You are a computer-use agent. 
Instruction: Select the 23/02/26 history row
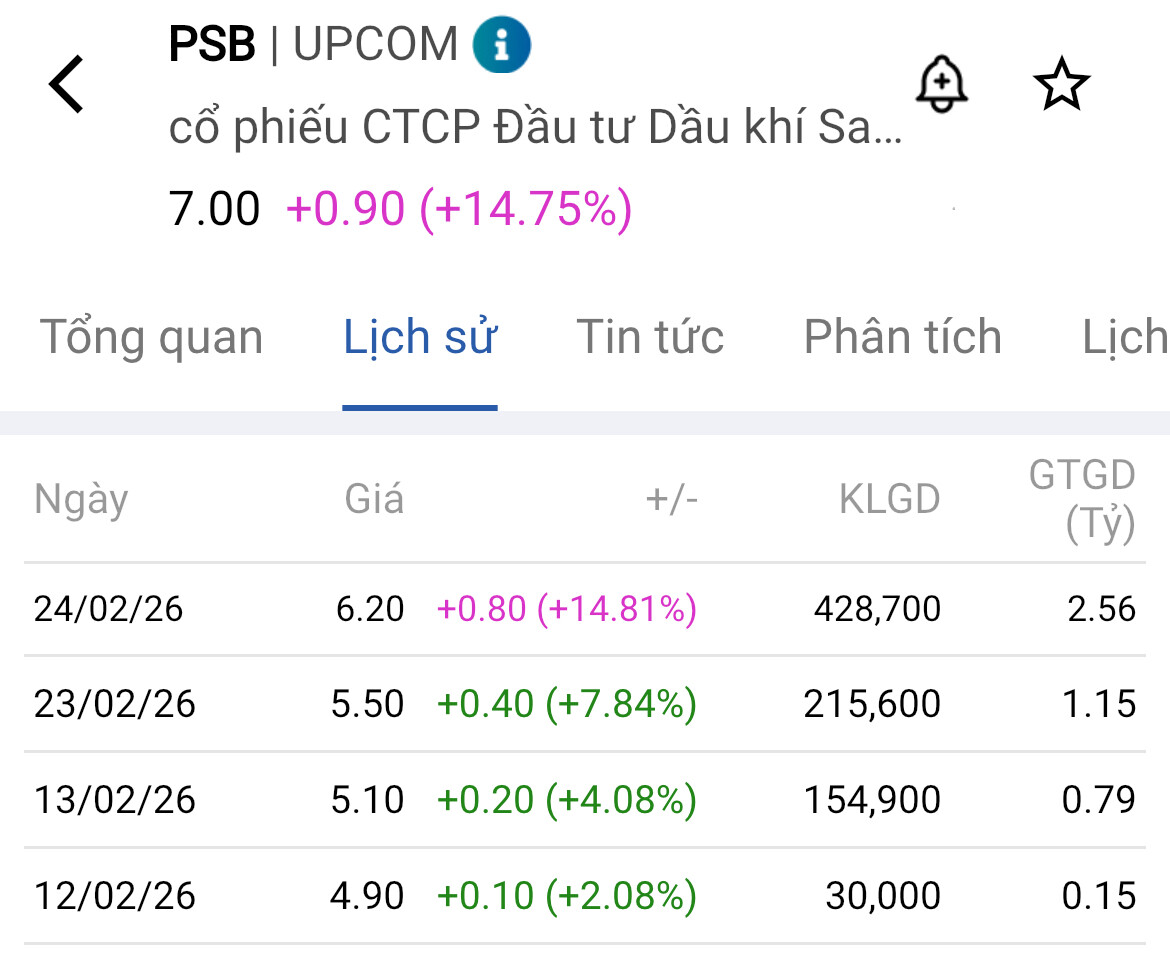pos(585,705)
